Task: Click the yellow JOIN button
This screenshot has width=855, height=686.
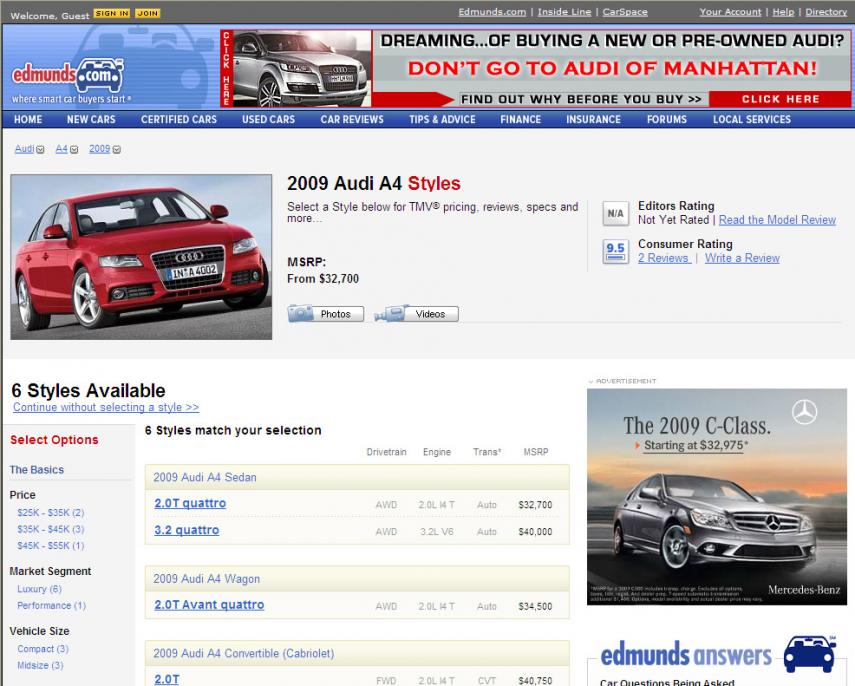Action: coord(147,13)
